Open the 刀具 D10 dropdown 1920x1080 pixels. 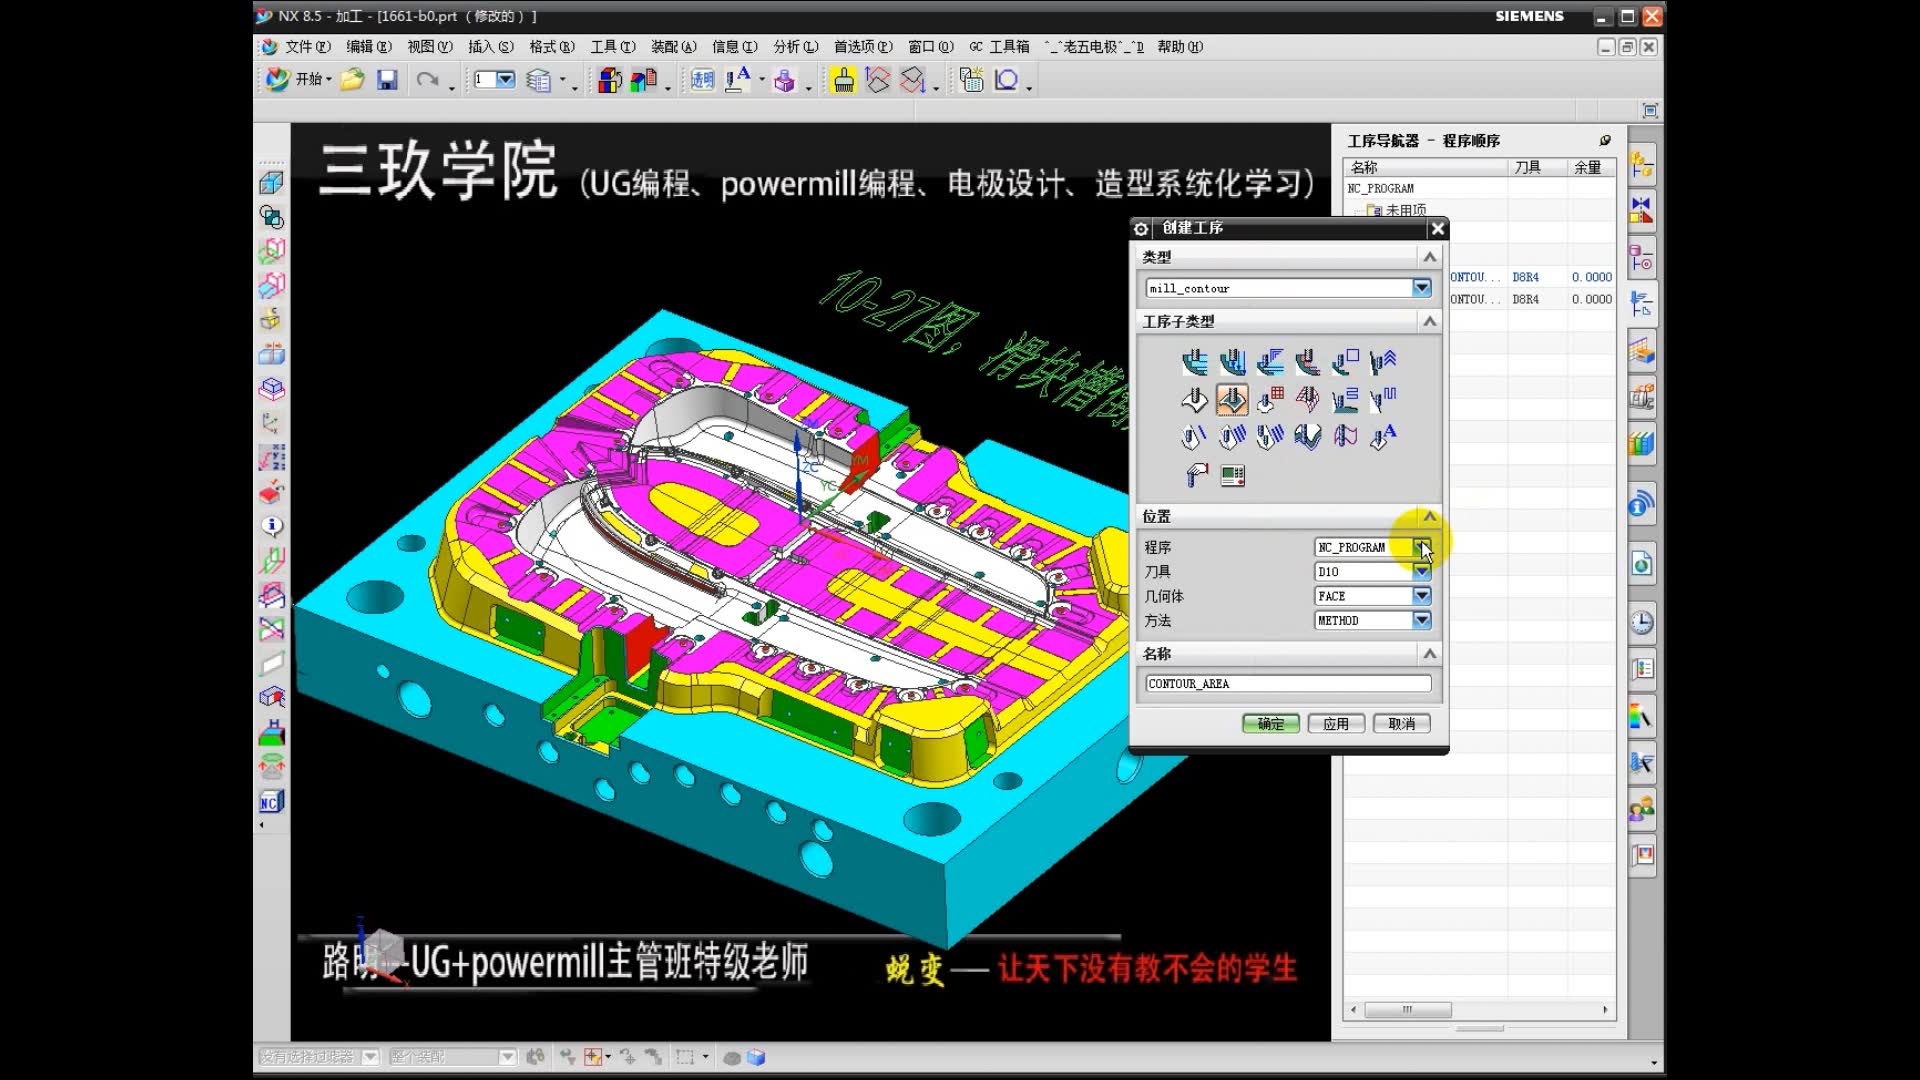[x=1421, y=571]
